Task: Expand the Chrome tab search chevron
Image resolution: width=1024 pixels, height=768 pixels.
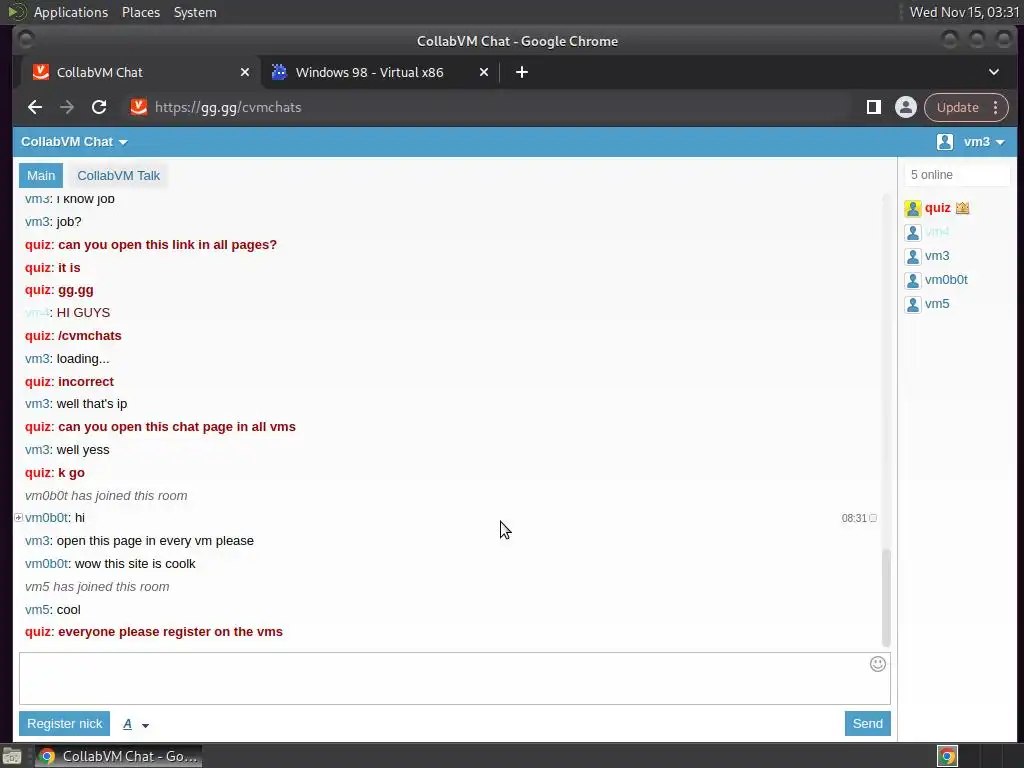Action: 993,72
